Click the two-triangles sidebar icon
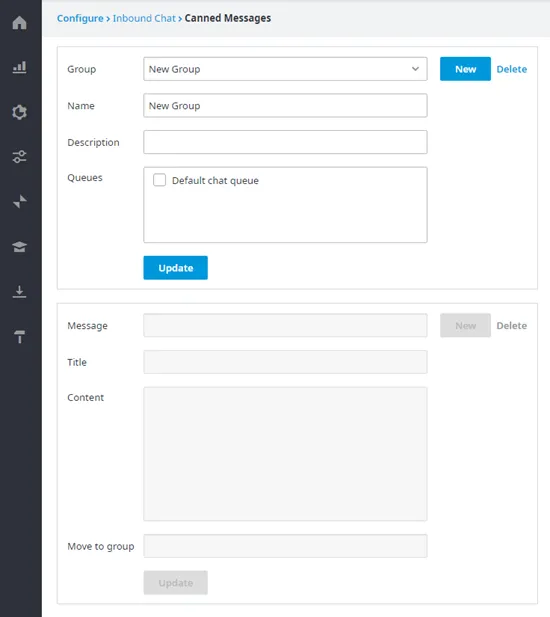The width and height of the screenshot is (550, 617). pyautogui.click(x=19, y=201)
